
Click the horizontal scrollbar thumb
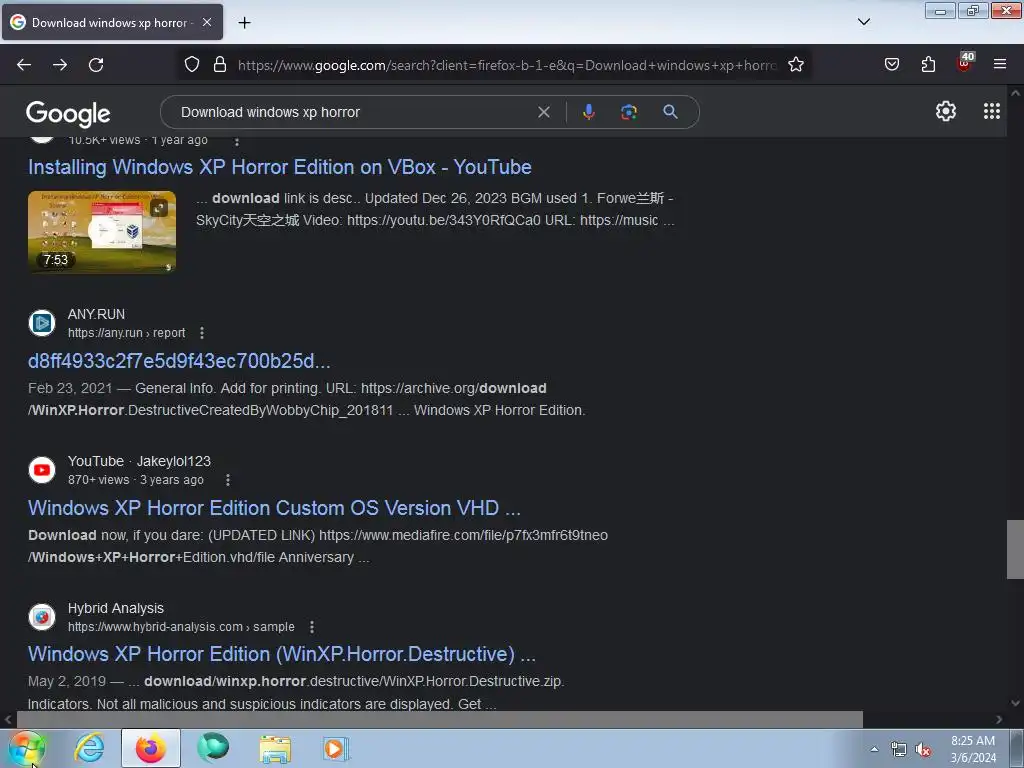pos(439,719)
